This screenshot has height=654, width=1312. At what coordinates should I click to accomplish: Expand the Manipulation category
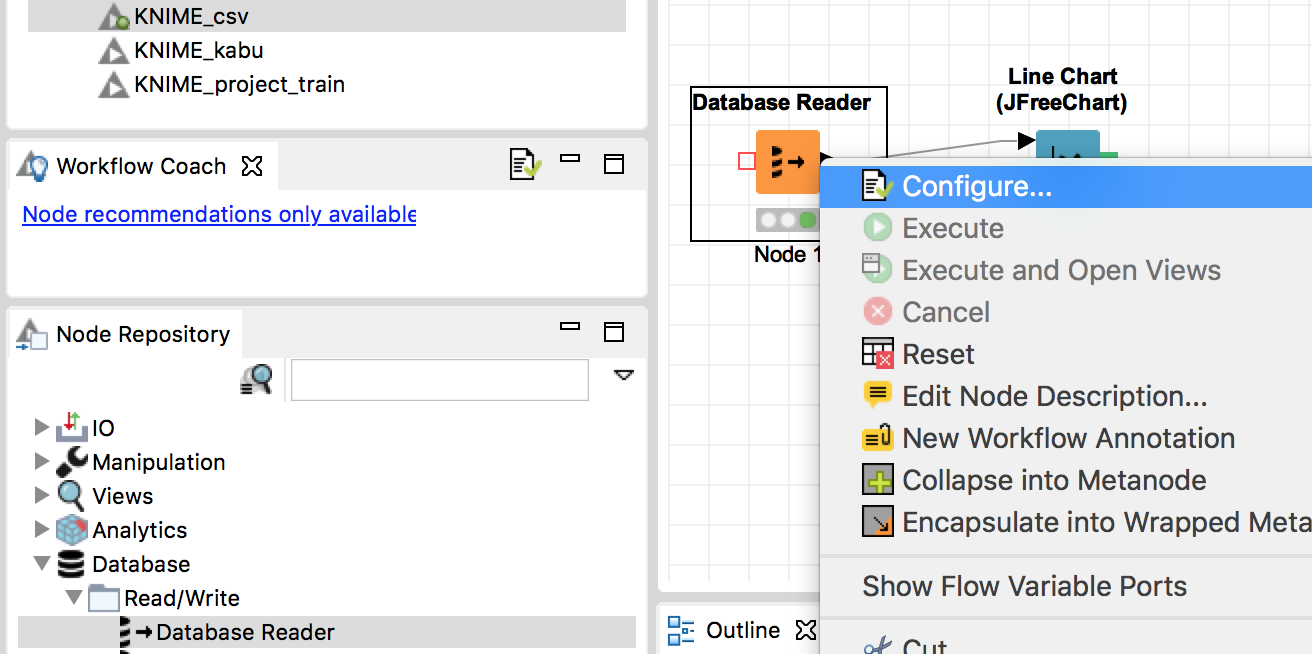point(41,461)
